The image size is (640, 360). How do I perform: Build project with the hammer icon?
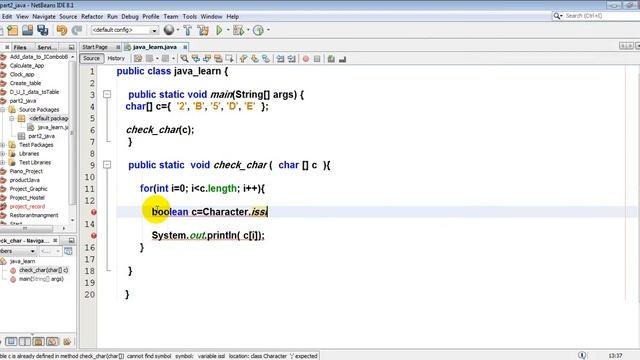coord(187,30)
